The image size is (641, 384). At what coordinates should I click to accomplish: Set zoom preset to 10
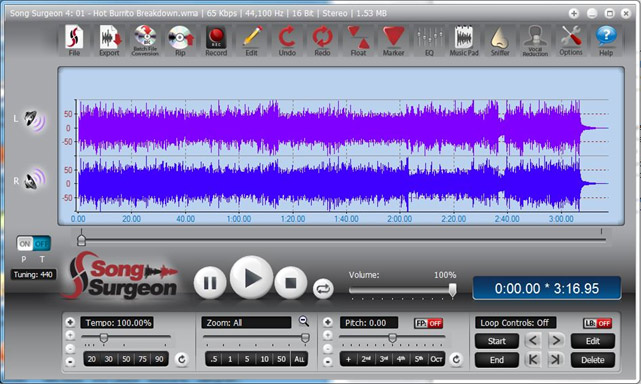pos(264,359)
